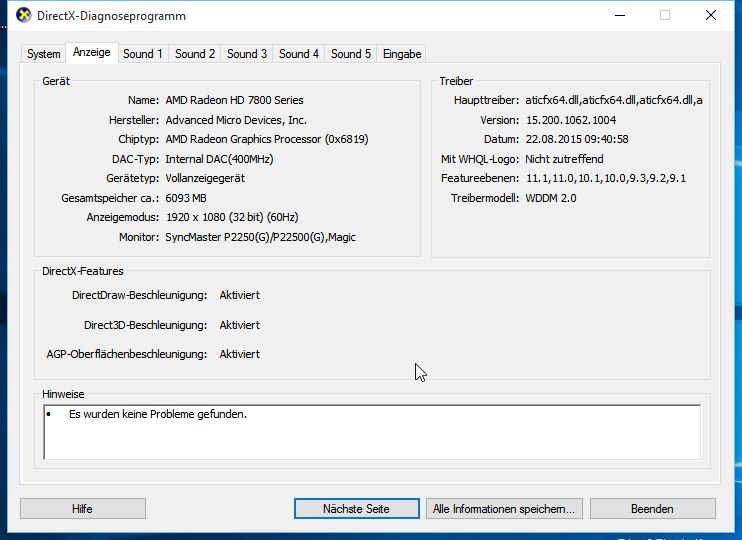
Task: Close the DirectX-Diagnoseprogramm window
Action: coord(711,15)
